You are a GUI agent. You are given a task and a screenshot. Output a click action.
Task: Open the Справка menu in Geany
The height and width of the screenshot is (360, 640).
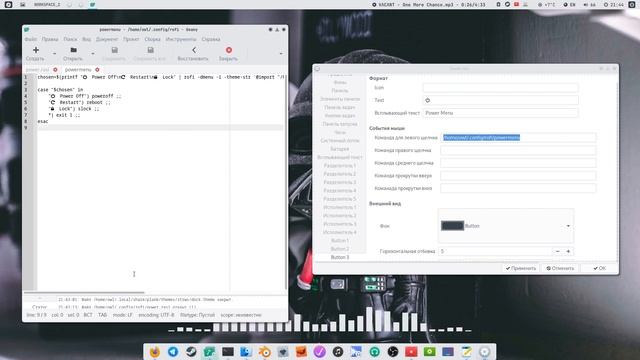[x=211, y=39]
